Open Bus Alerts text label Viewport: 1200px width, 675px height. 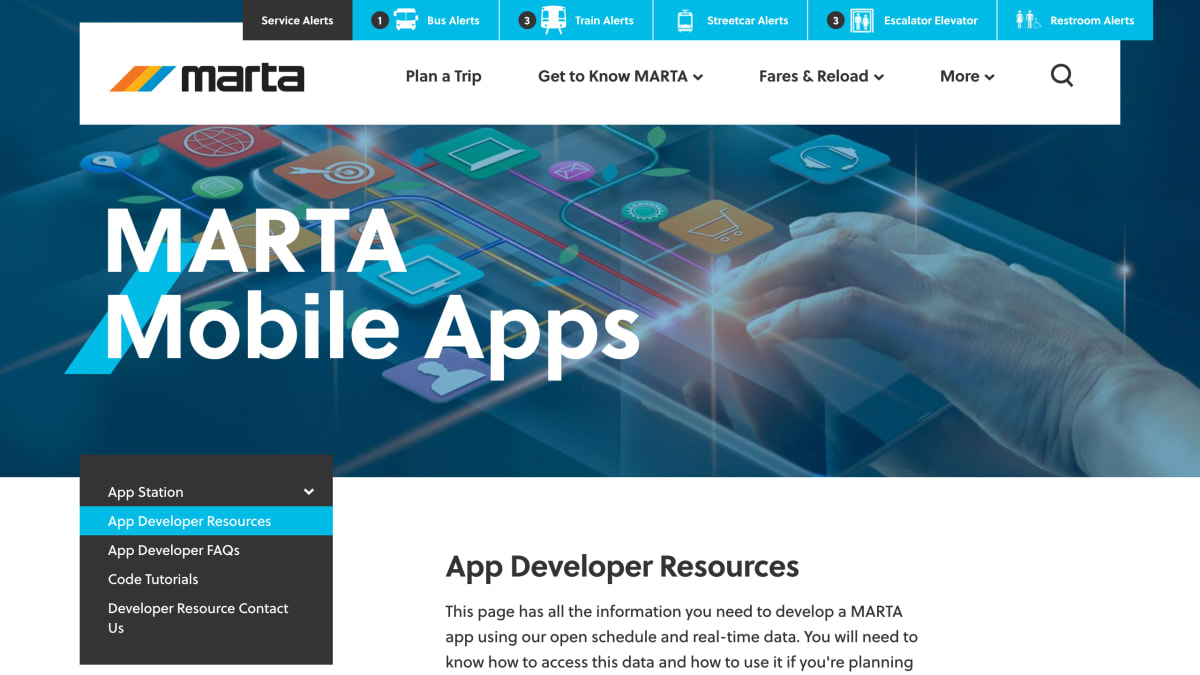click(x=453, y=20)
